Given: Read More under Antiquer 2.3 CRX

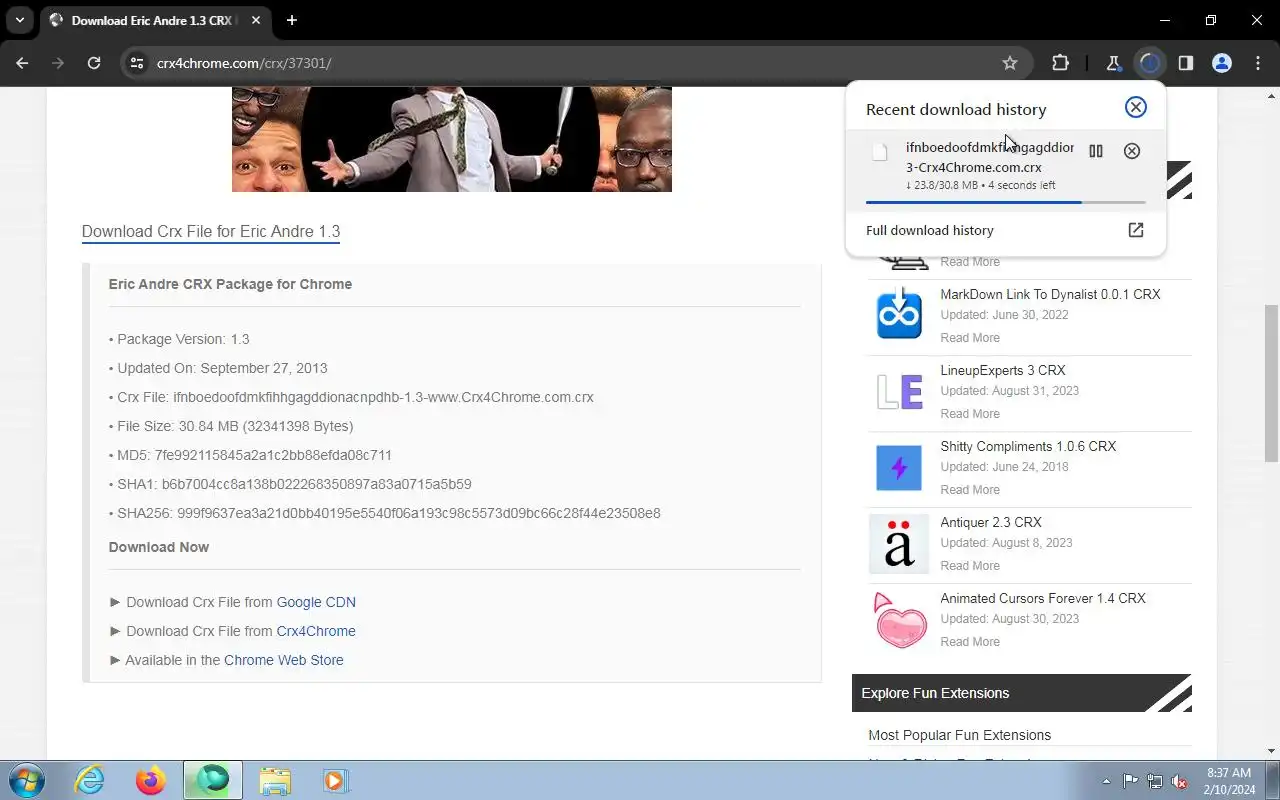Looking at the screenshot, I should tap(970, 566).
